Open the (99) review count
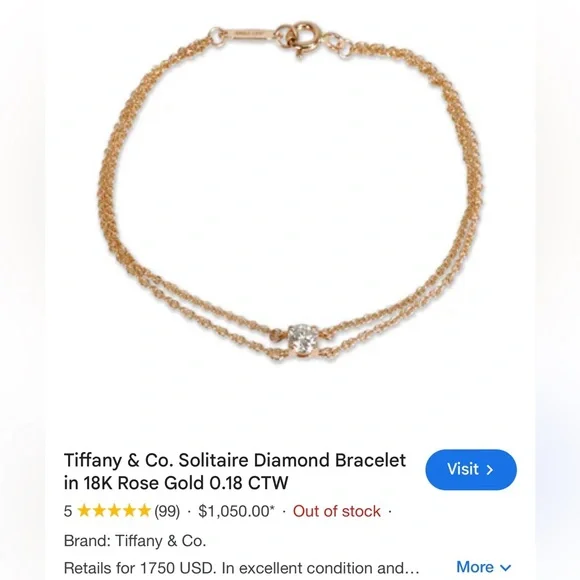580x580 pixels. coord(167,511)
